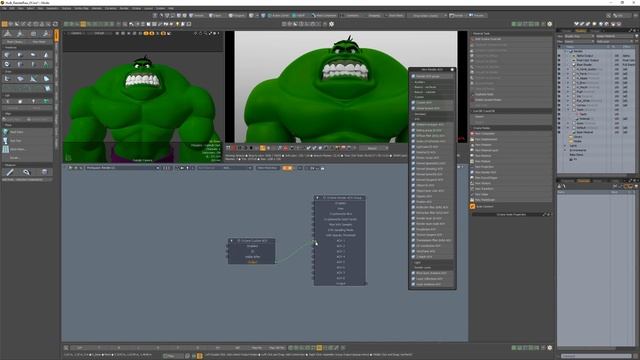Open the schematic Workspace dropdown
Screen dimensions: 640x360
click(122, 168)
